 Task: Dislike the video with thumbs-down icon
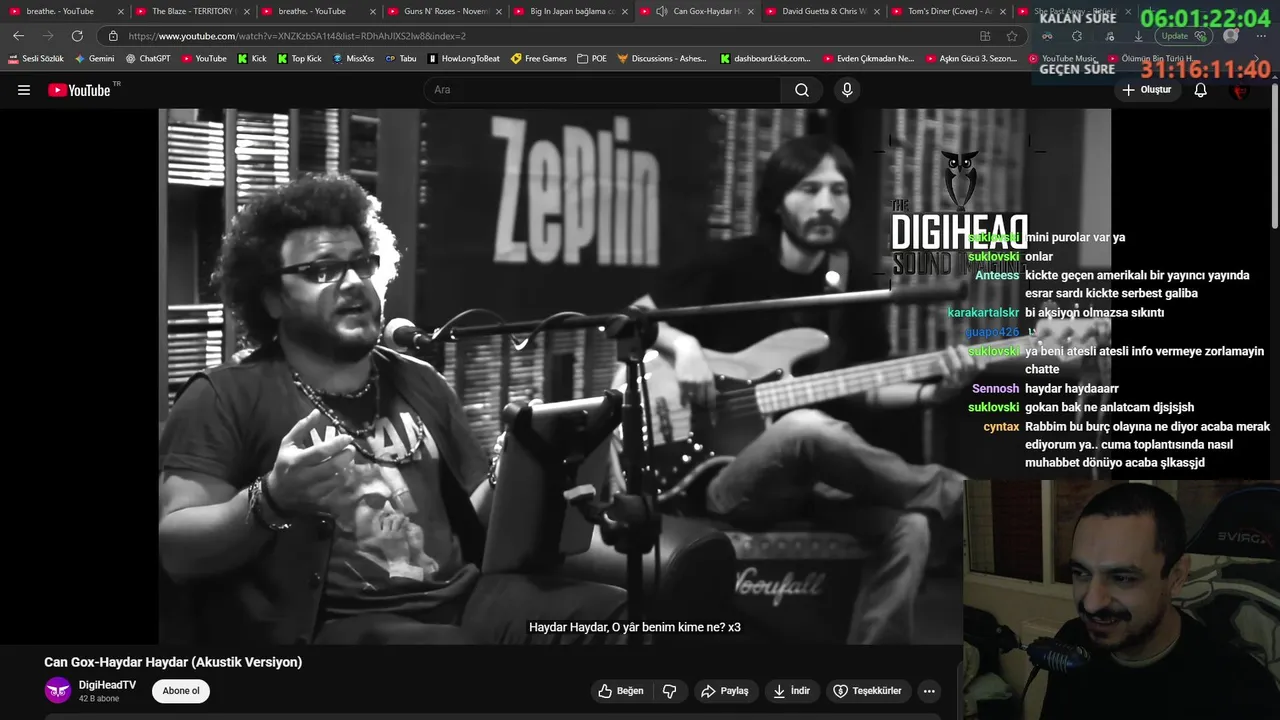click(x=670, y=691)
